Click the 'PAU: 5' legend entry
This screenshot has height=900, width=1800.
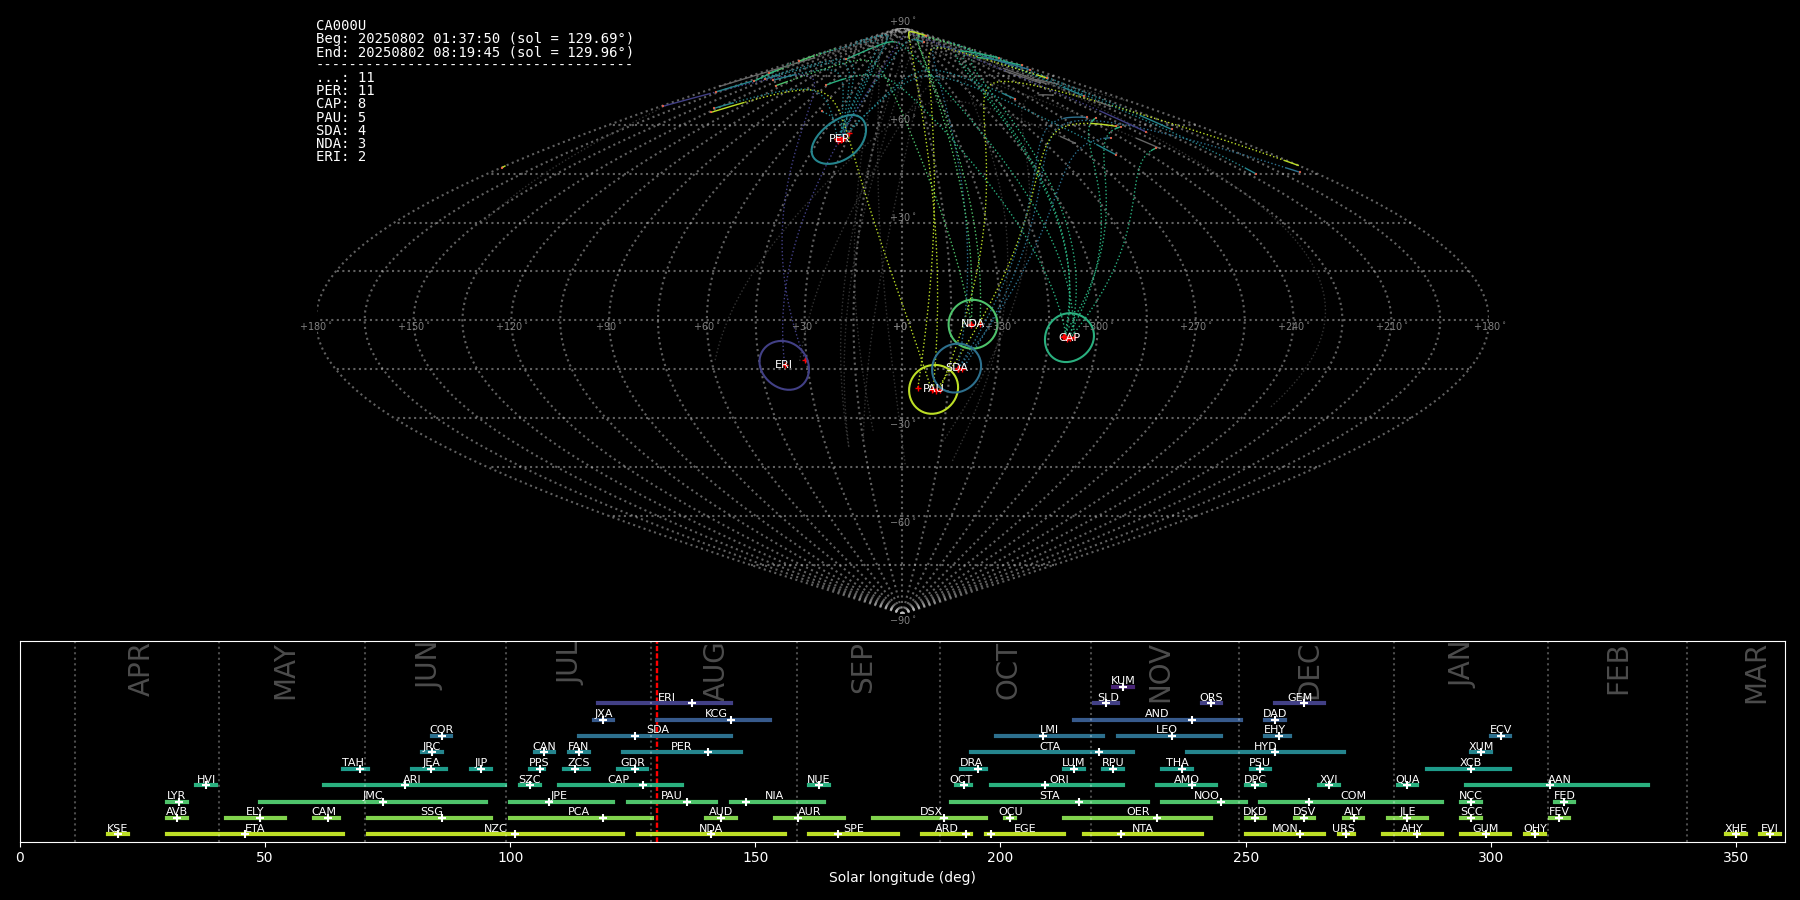pyautogui.click(x=341, y=118)
